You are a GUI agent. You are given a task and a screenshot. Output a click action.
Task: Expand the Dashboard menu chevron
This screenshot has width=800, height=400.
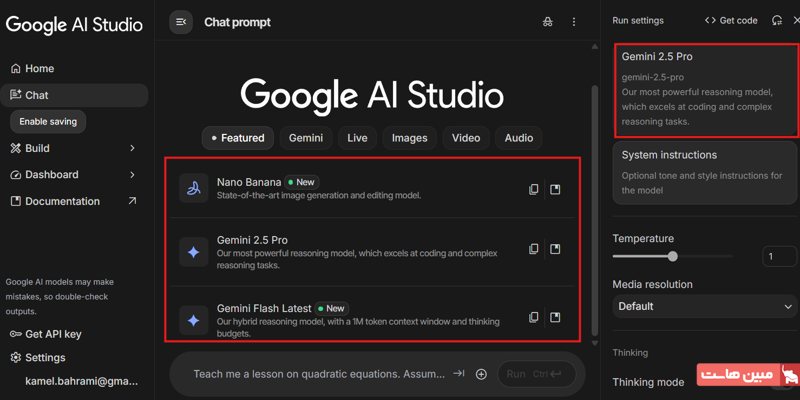coord(132,174)
